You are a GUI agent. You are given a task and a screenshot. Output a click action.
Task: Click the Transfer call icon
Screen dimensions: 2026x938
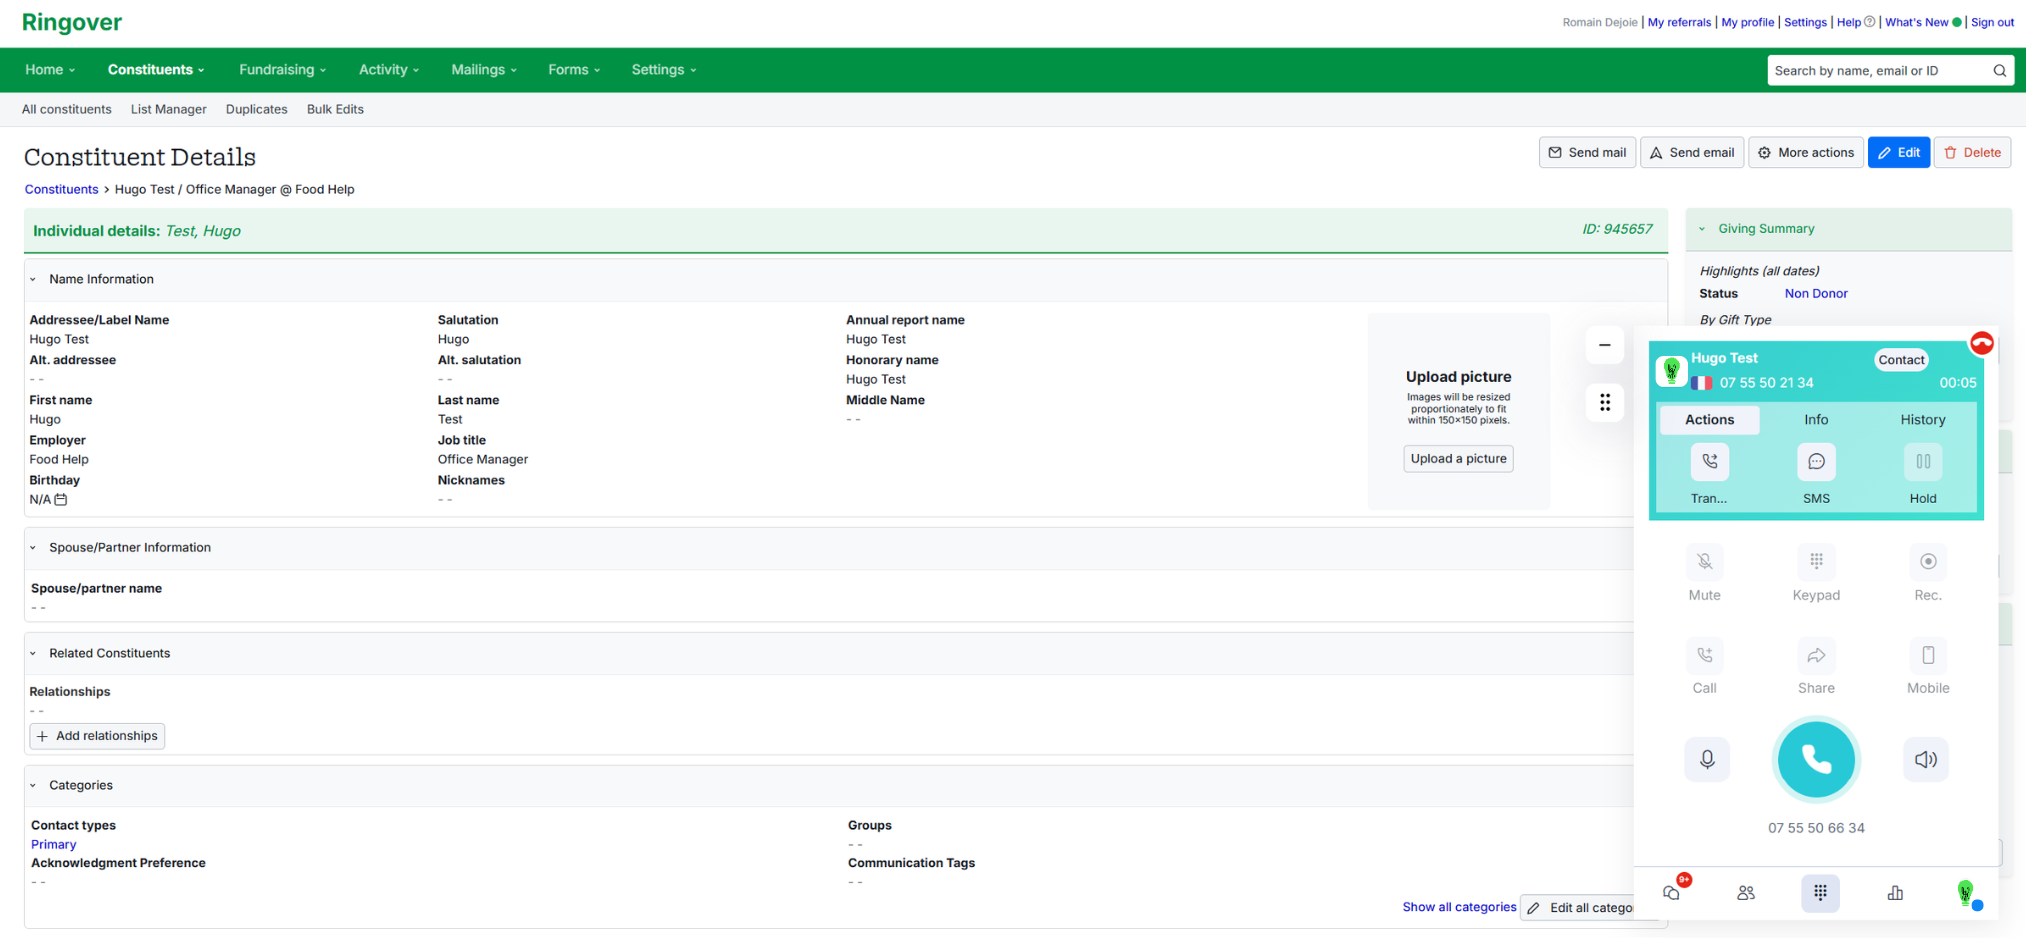(x=1709, y=462)
